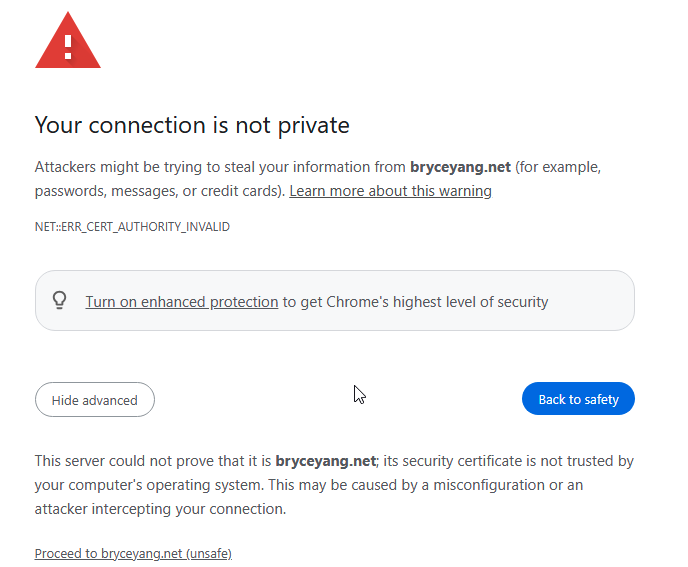Click the NET::ERR_CERT_AUTHORITY_INVALID error code
Viewport: 688px width, 567px height.
pyautogui.click(x=132, y=227)
